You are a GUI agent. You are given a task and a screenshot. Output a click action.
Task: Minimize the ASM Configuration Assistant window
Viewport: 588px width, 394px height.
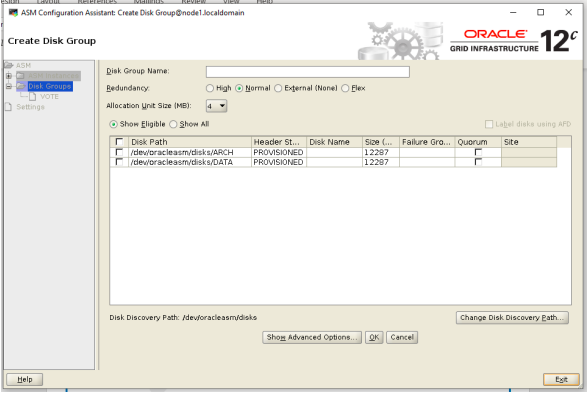point(513,12)
